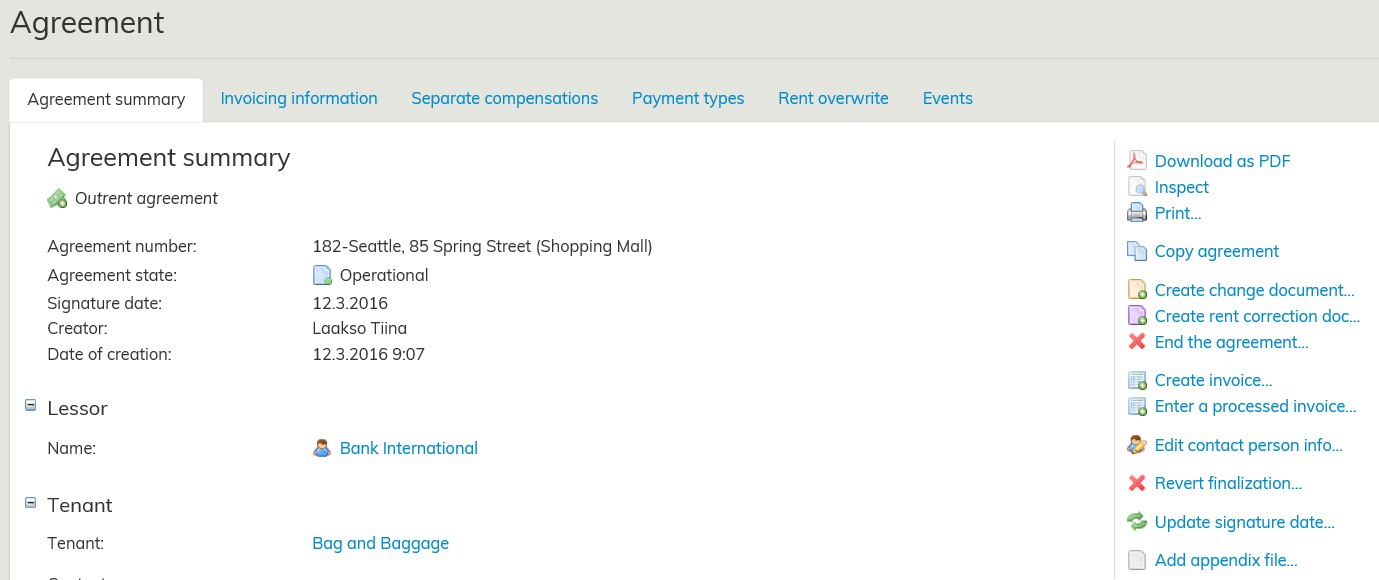Click the printer icon for Print

[1137, 213]
